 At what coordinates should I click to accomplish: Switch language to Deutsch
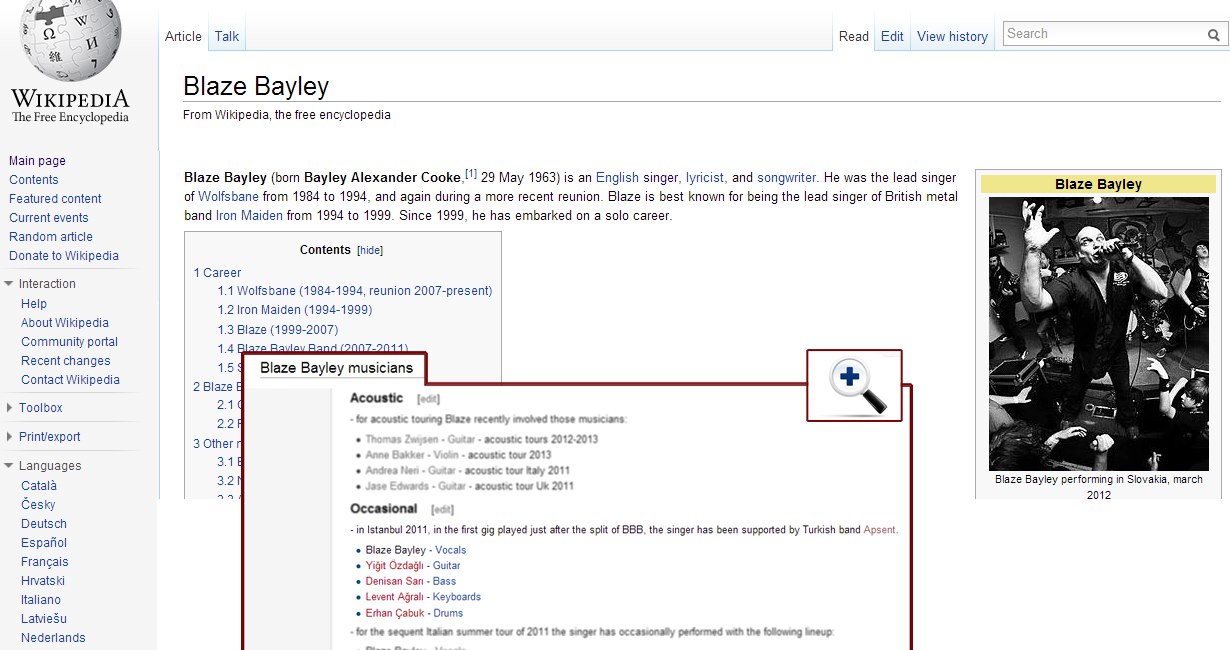pos(44,524)
